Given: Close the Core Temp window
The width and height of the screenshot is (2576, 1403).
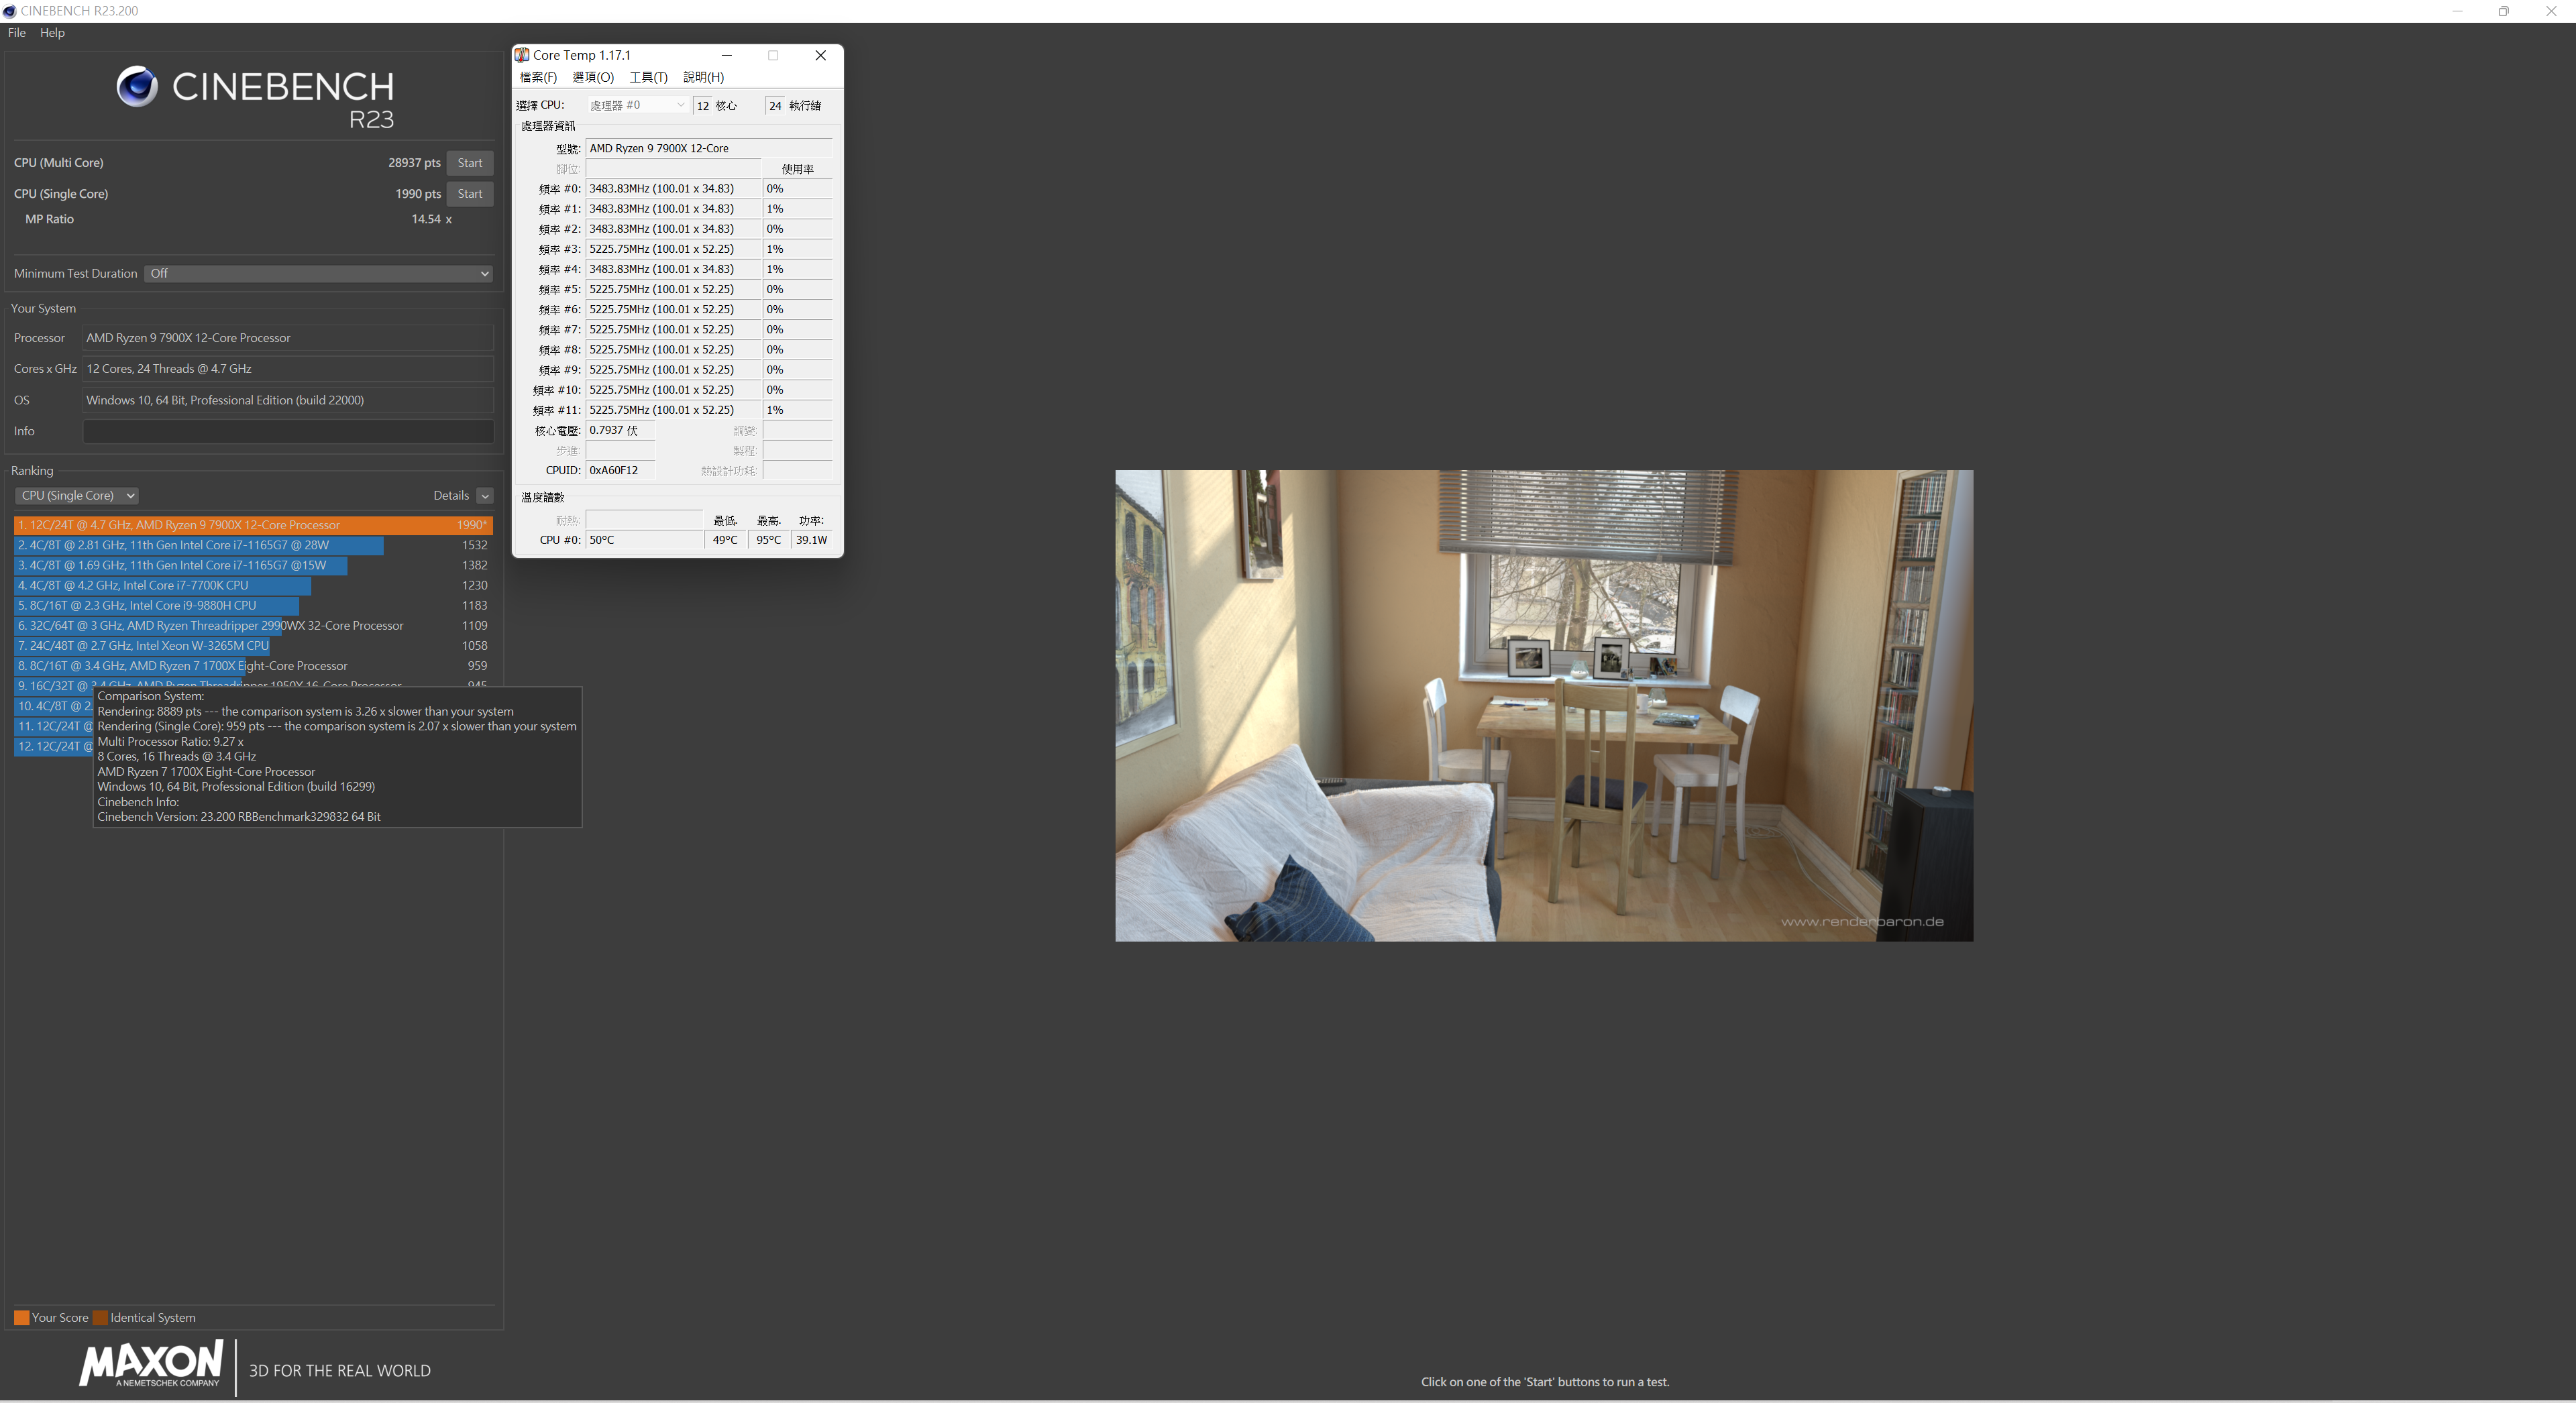Looking at the screenshot, I should (820, 56).
